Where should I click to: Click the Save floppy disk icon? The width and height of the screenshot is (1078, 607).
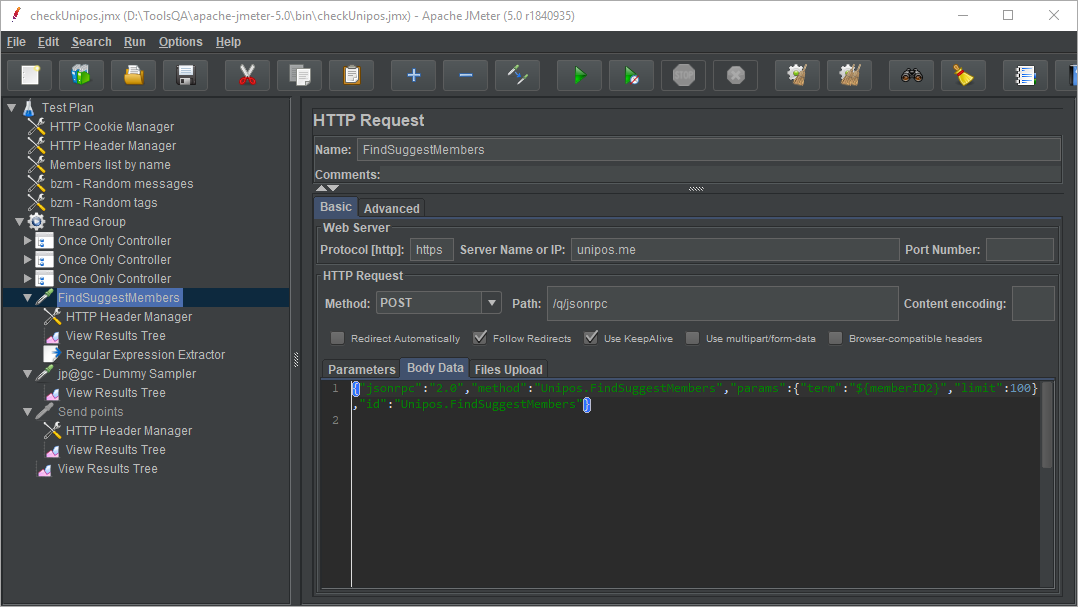coord(185,76)
